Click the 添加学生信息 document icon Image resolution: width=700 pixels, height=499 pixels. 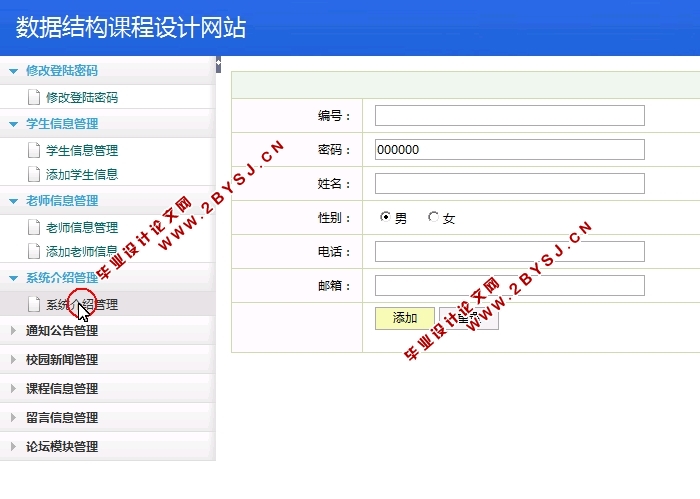click(x=34, y=174)
